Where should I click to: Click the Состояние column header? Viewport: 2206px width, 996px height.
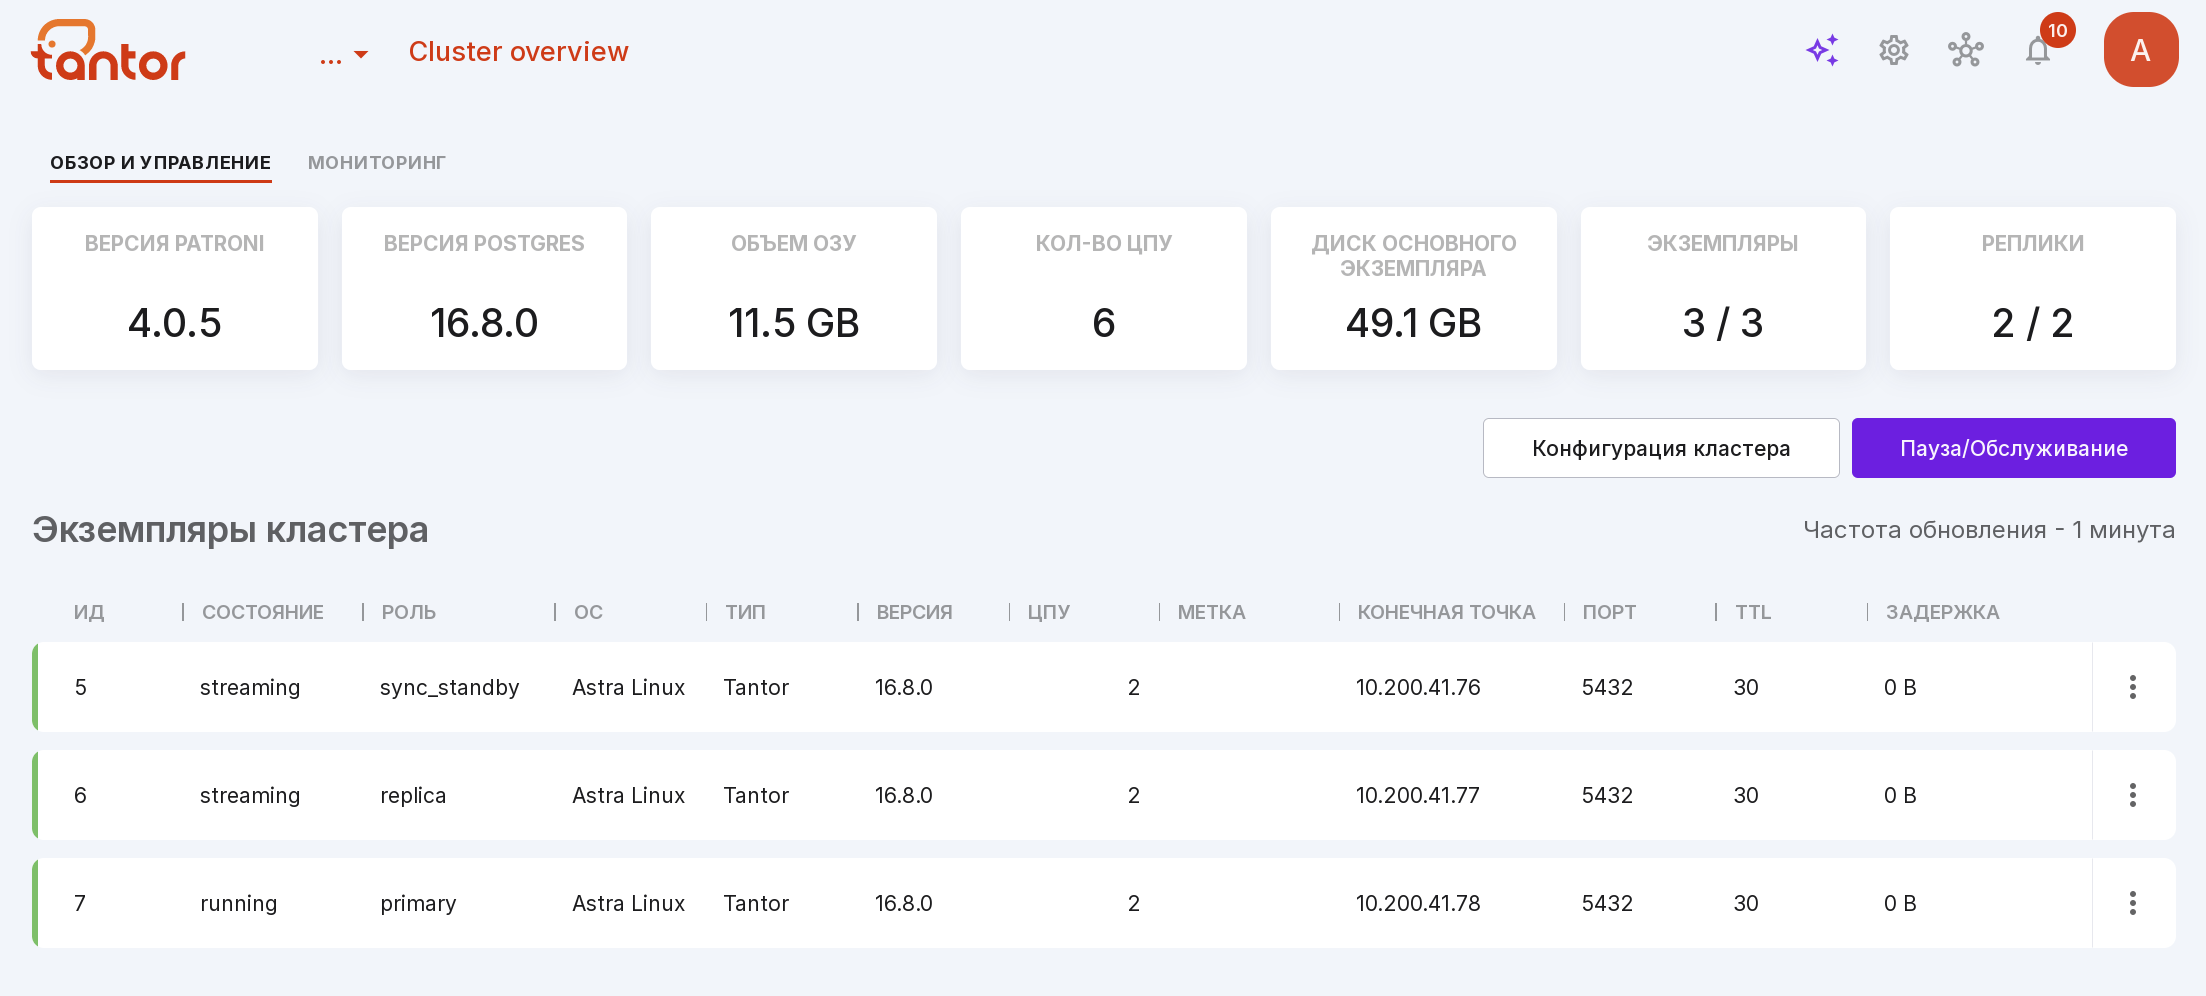coord(263,612)
